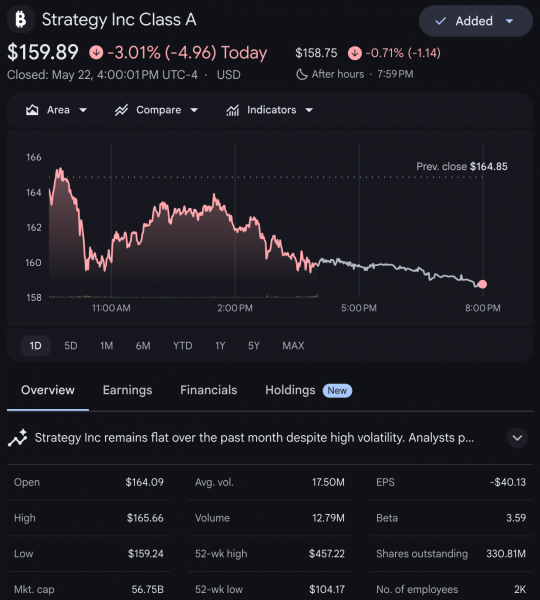The image size is (540, 600).
Task: Click the Indicators bar chart icon
Action: point(232,110)
